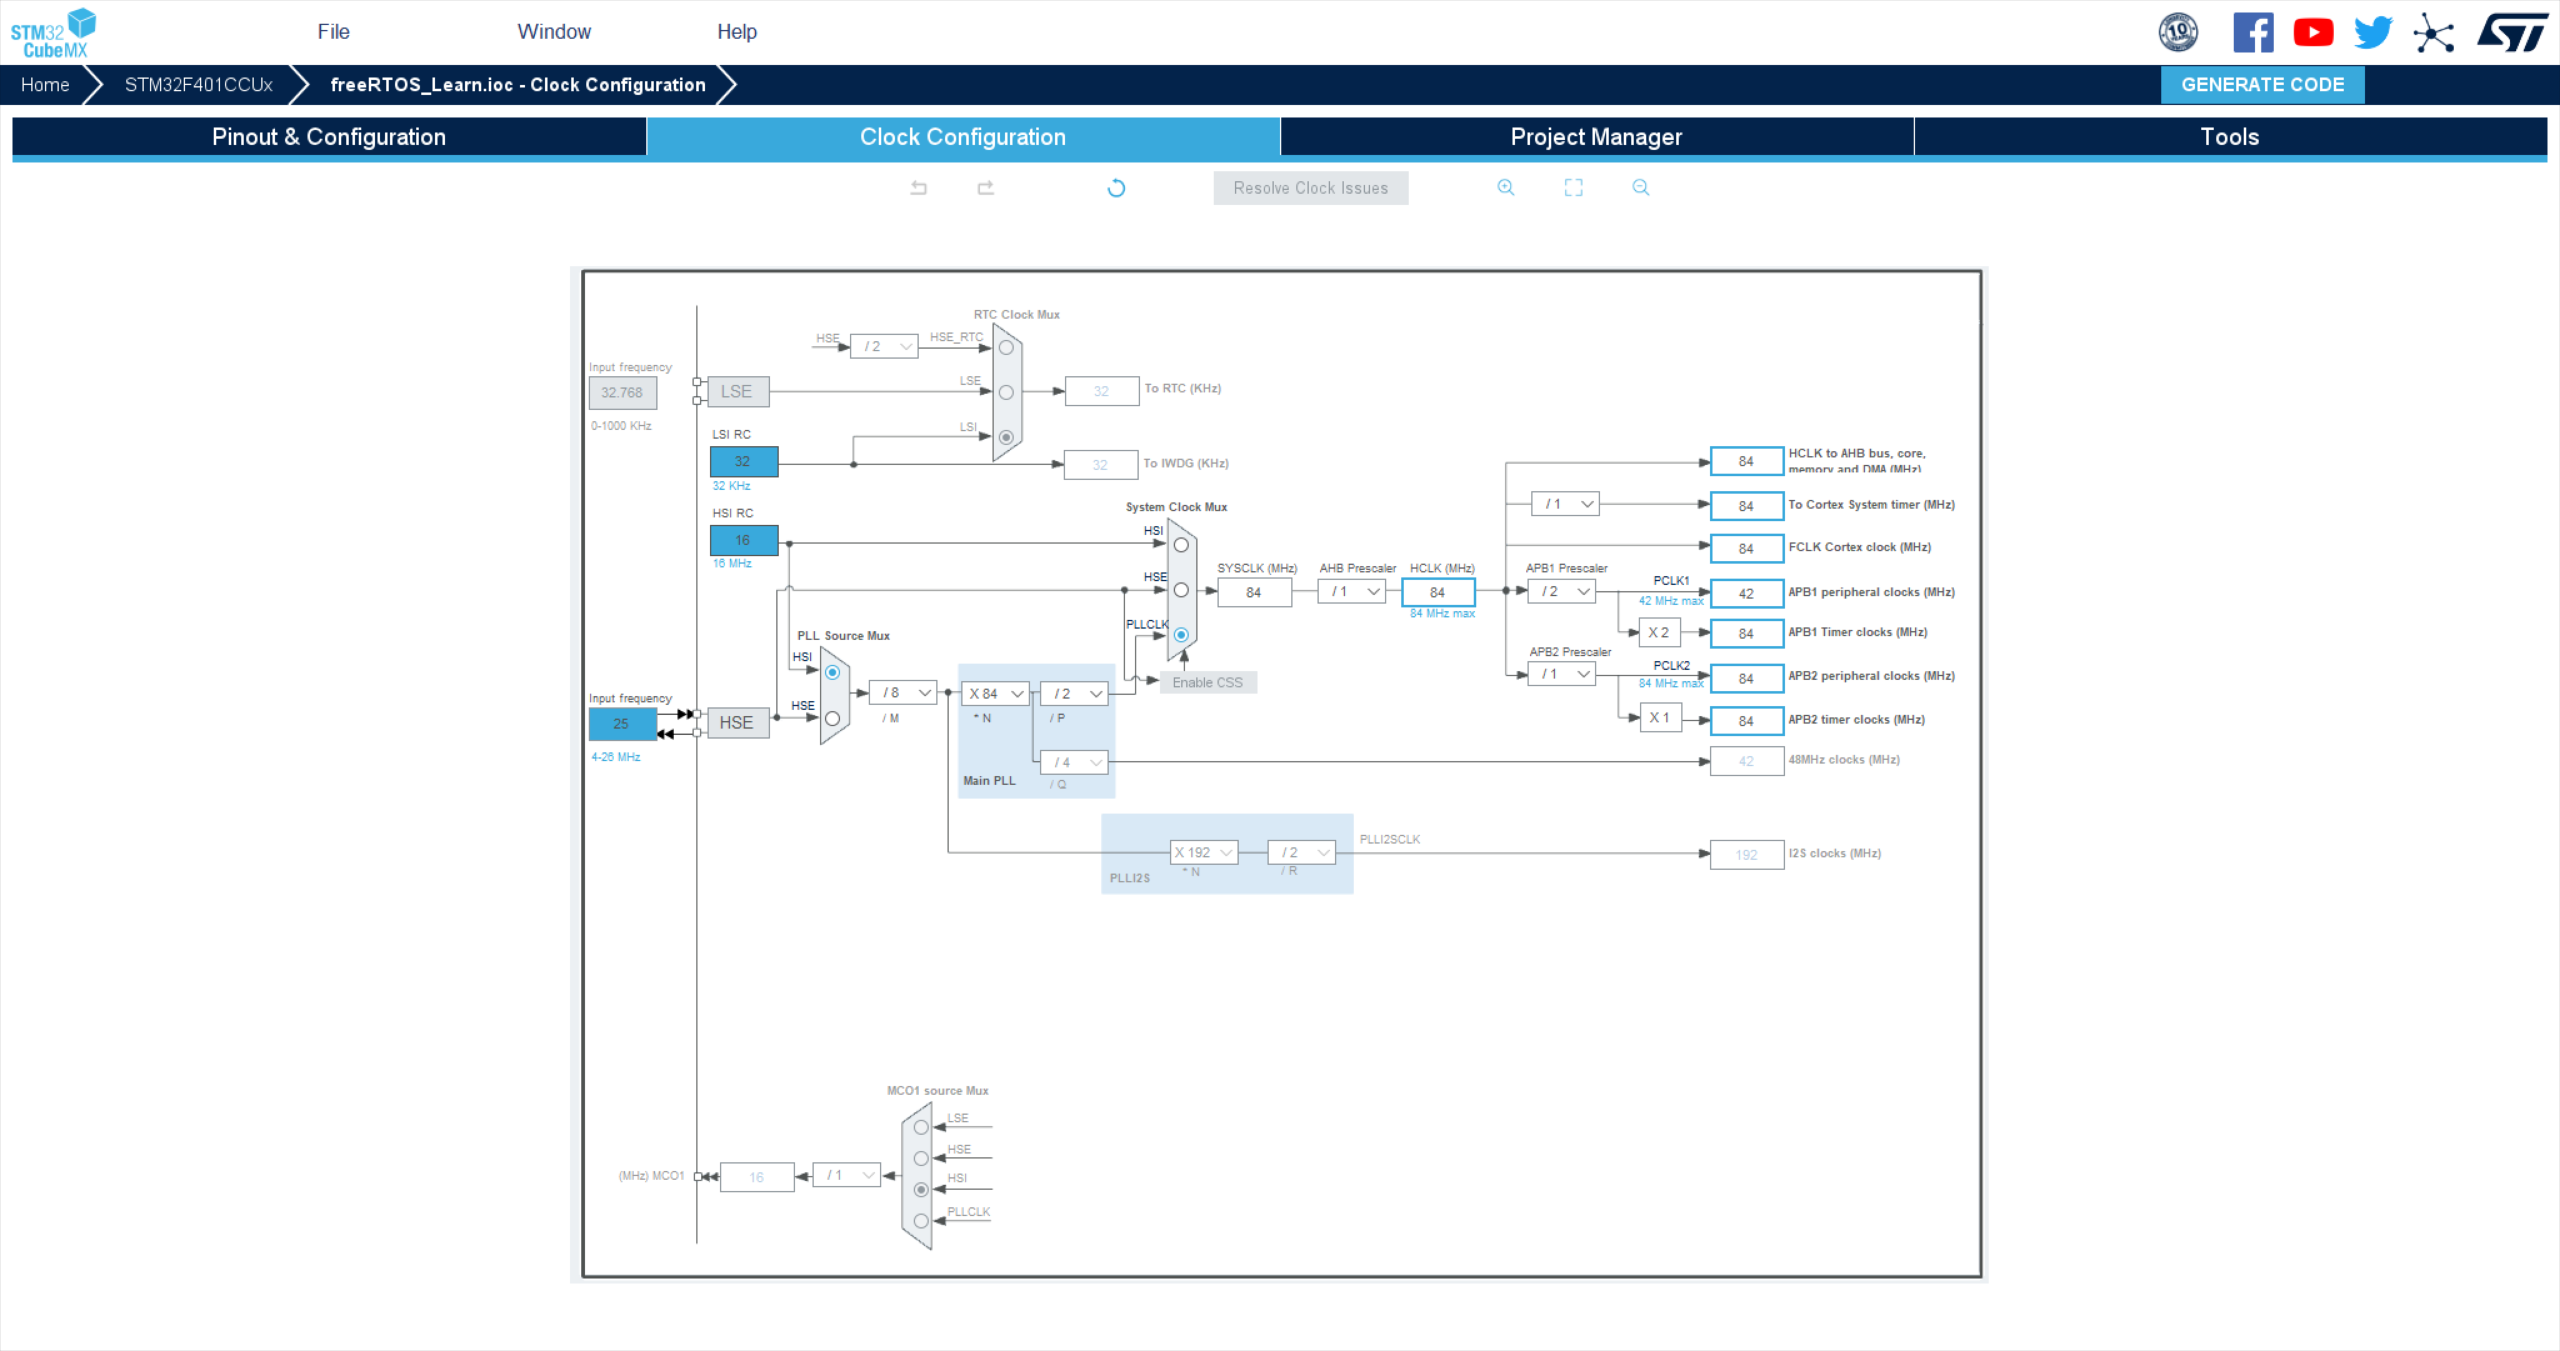Click the 48MHz clocks value box
This screenshot has width=2560, height=1351.
(x=1746, y=761)
